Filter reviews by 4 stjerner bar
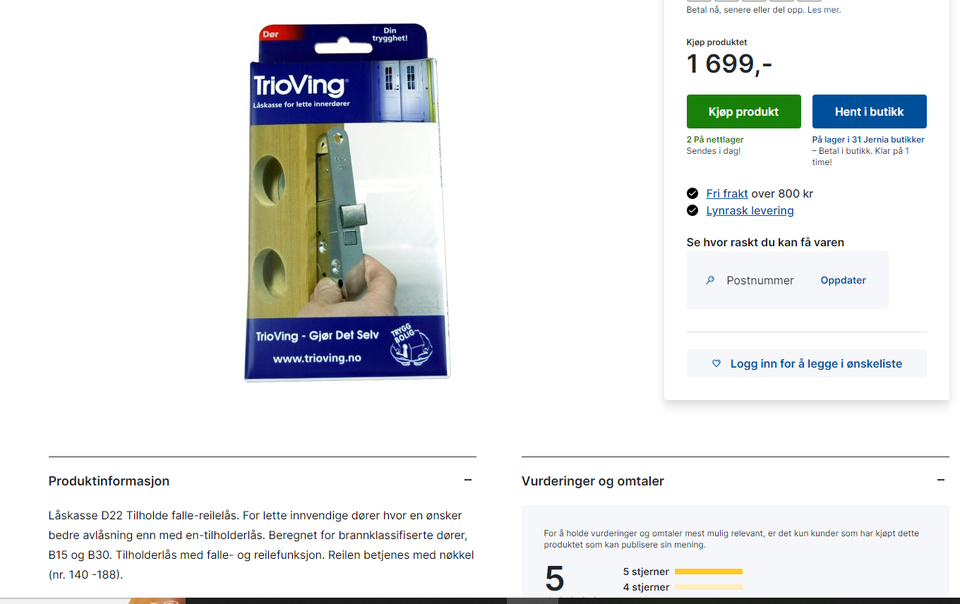The width and height of the screenshot is (960, 604). (x=683, y=587)
